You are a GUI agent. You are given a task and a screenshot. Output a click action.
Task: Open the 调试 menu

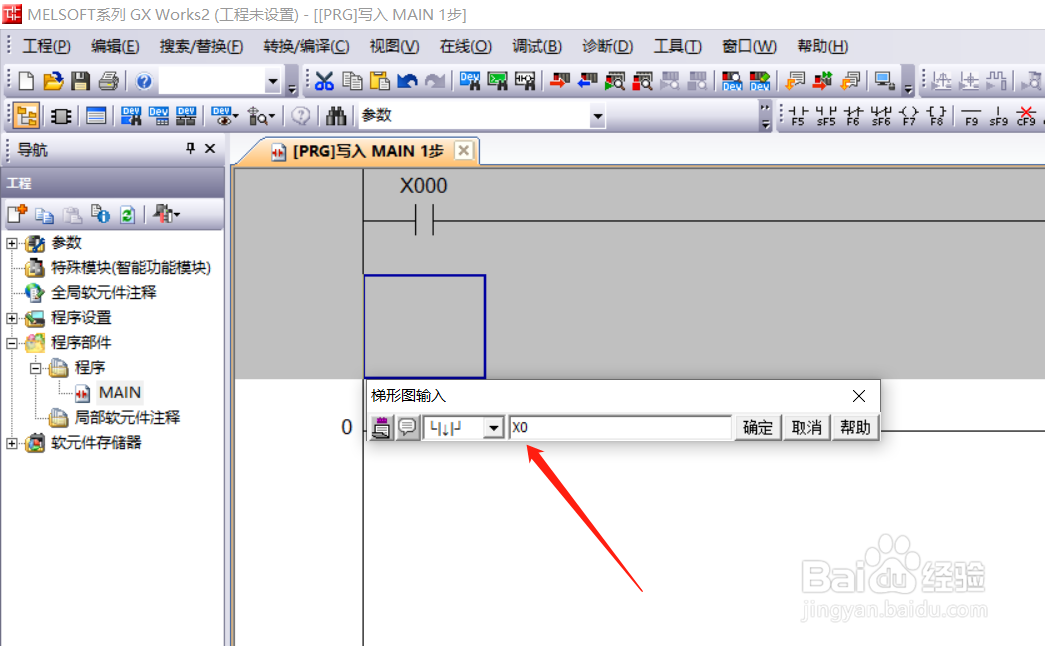pos(537,46)
